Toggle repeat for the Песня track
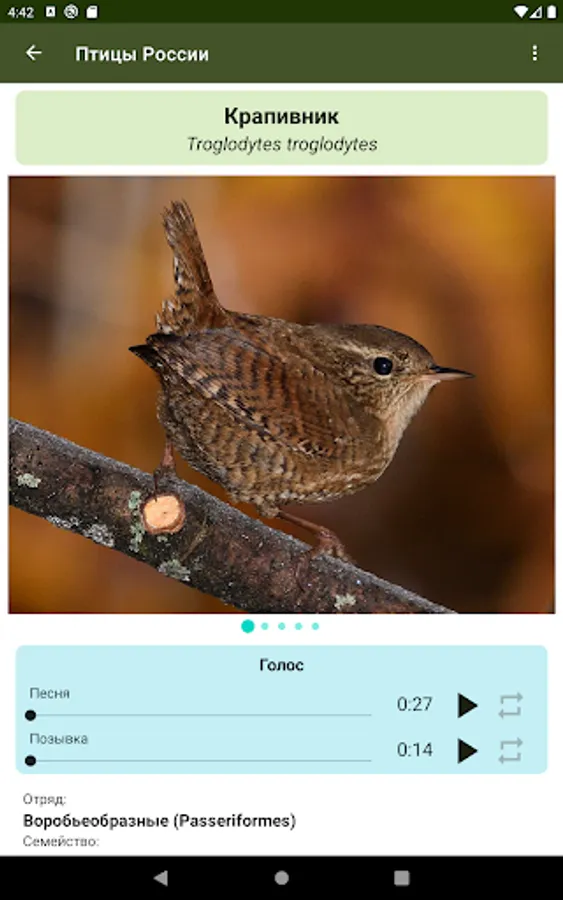563x900 pixels. pos(510,705)
